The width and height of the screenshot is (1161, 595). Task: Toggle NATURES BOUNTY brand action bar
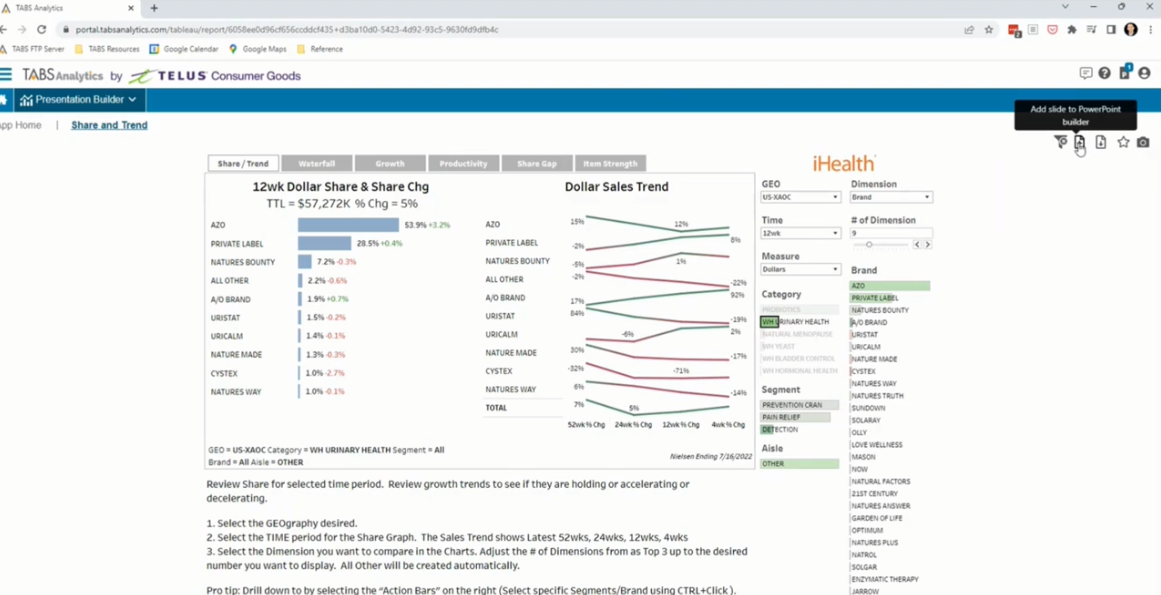click(880, 310)
